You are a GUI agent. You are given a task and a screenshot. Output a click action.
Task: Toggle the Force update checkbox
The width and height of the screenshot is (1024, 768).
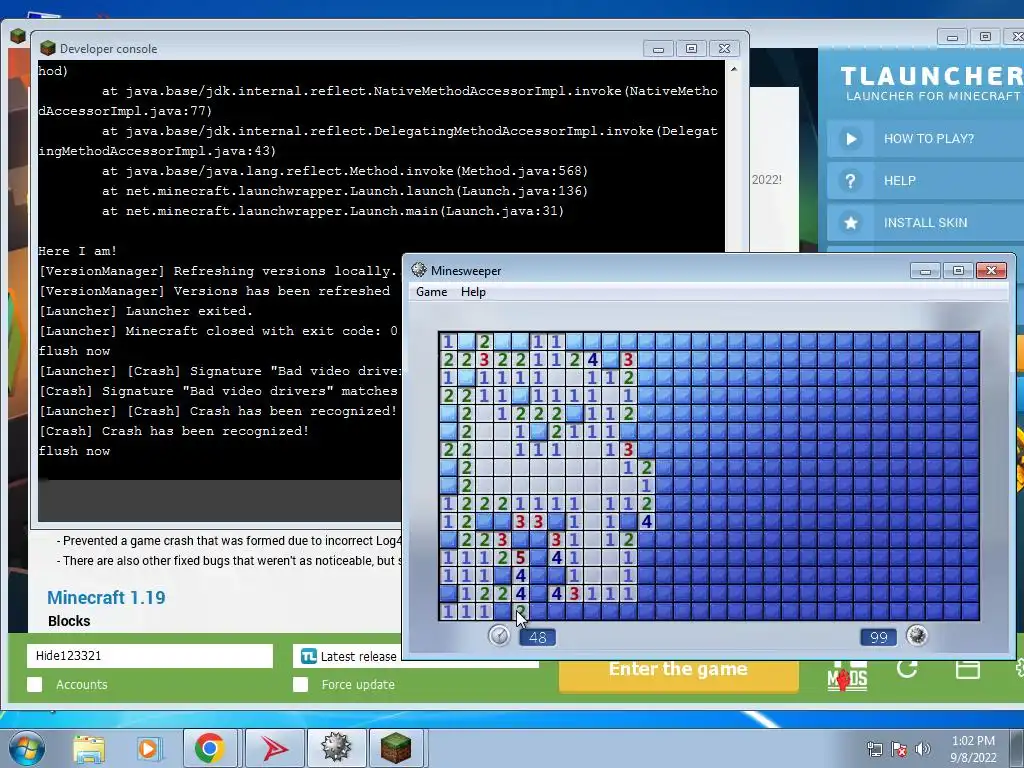click(300, 684)
